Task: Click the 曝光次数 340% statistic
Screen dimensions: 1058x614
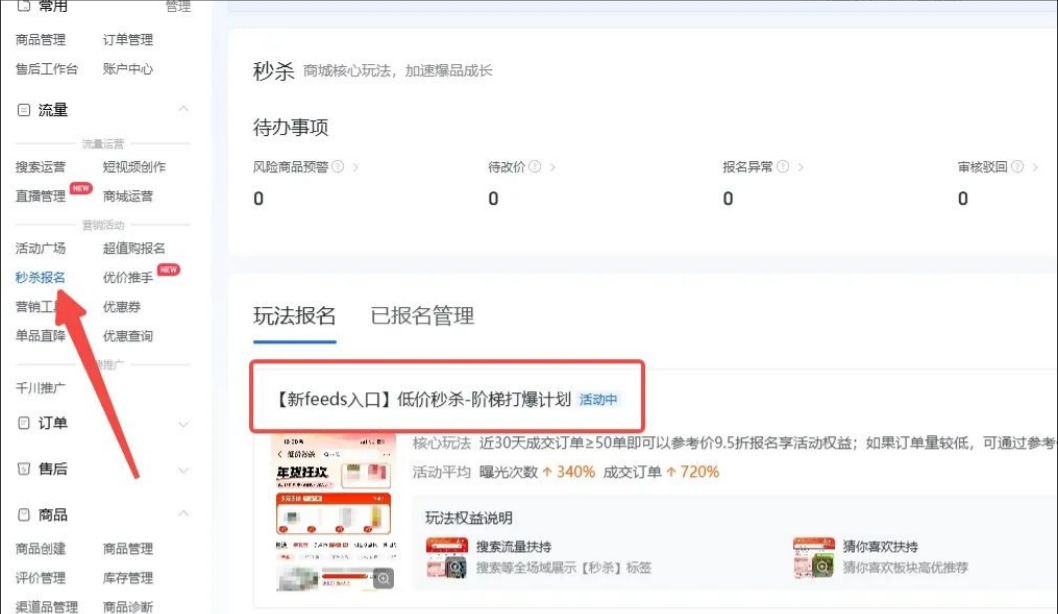Action: coord(537,472)
